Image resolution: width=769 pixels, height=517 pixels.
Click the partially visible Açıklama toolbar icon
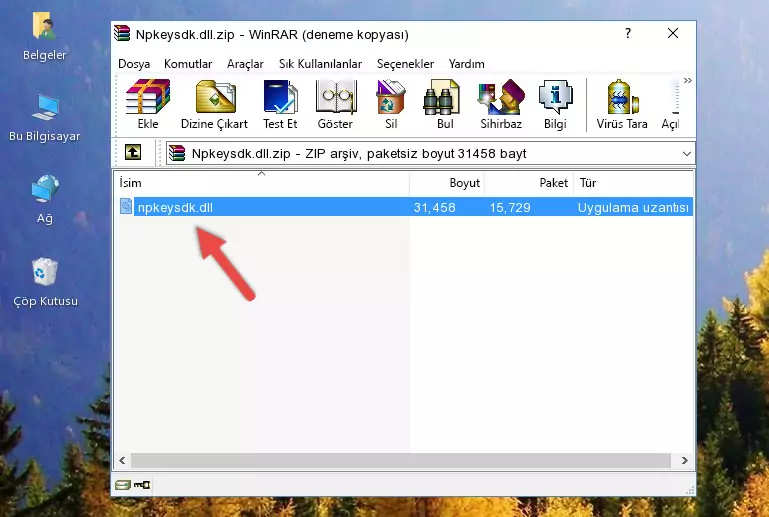click(x=670, y=104)
